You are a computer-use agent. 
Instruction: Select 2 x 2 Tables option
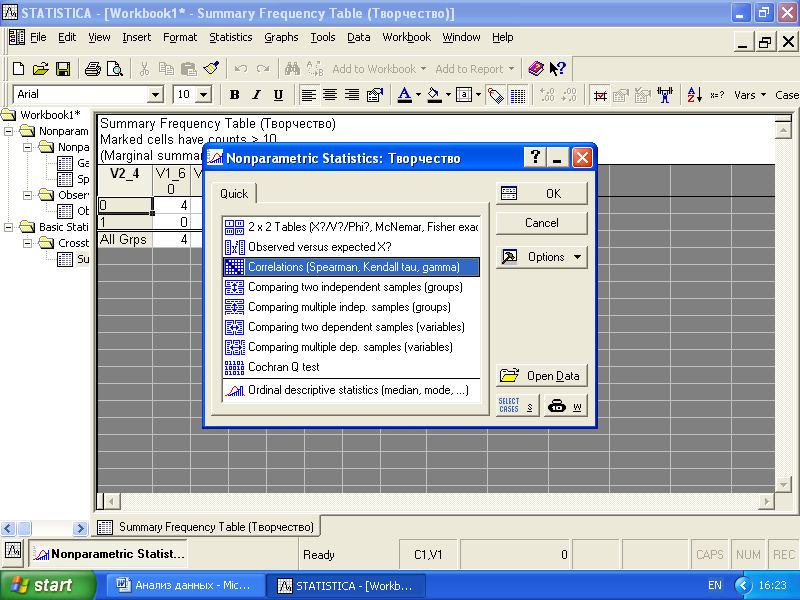352,227
